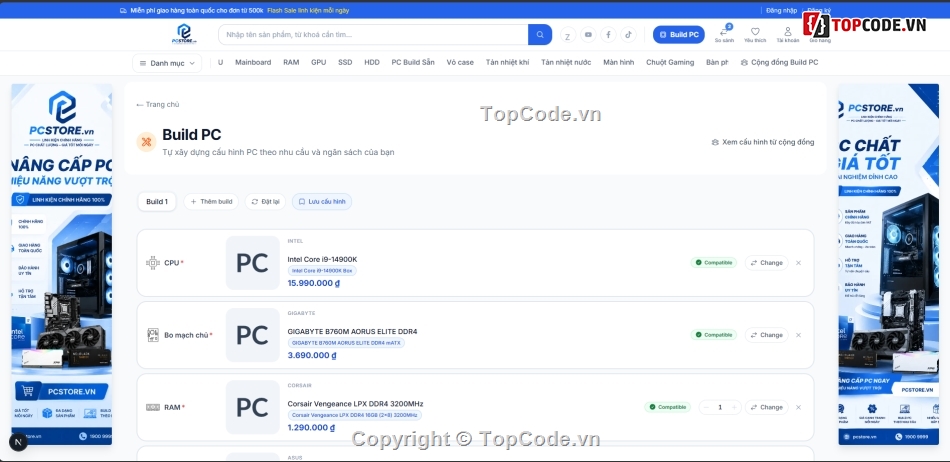Image resolution: width=950 pixels, height=462 pixels.
Task: Remove the Corsair Vengeance RAM item
Action: 798,407
